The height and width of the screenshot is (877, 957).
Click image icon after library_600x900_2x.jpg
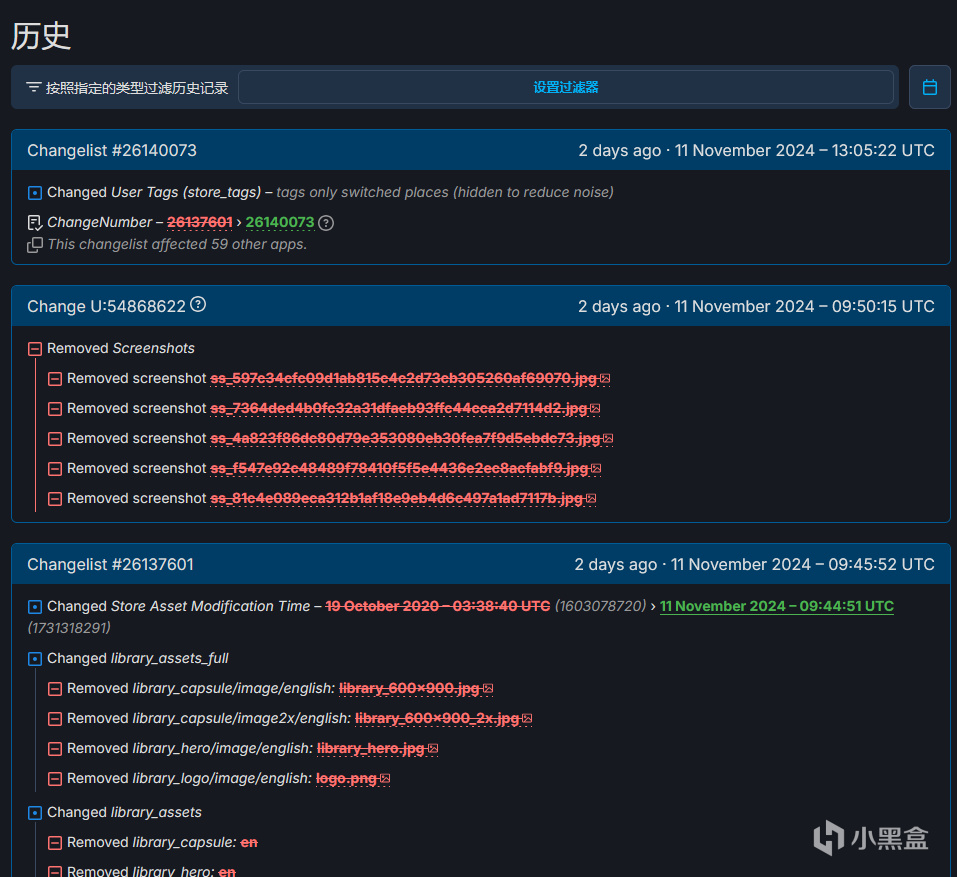(x=527, y=718)
